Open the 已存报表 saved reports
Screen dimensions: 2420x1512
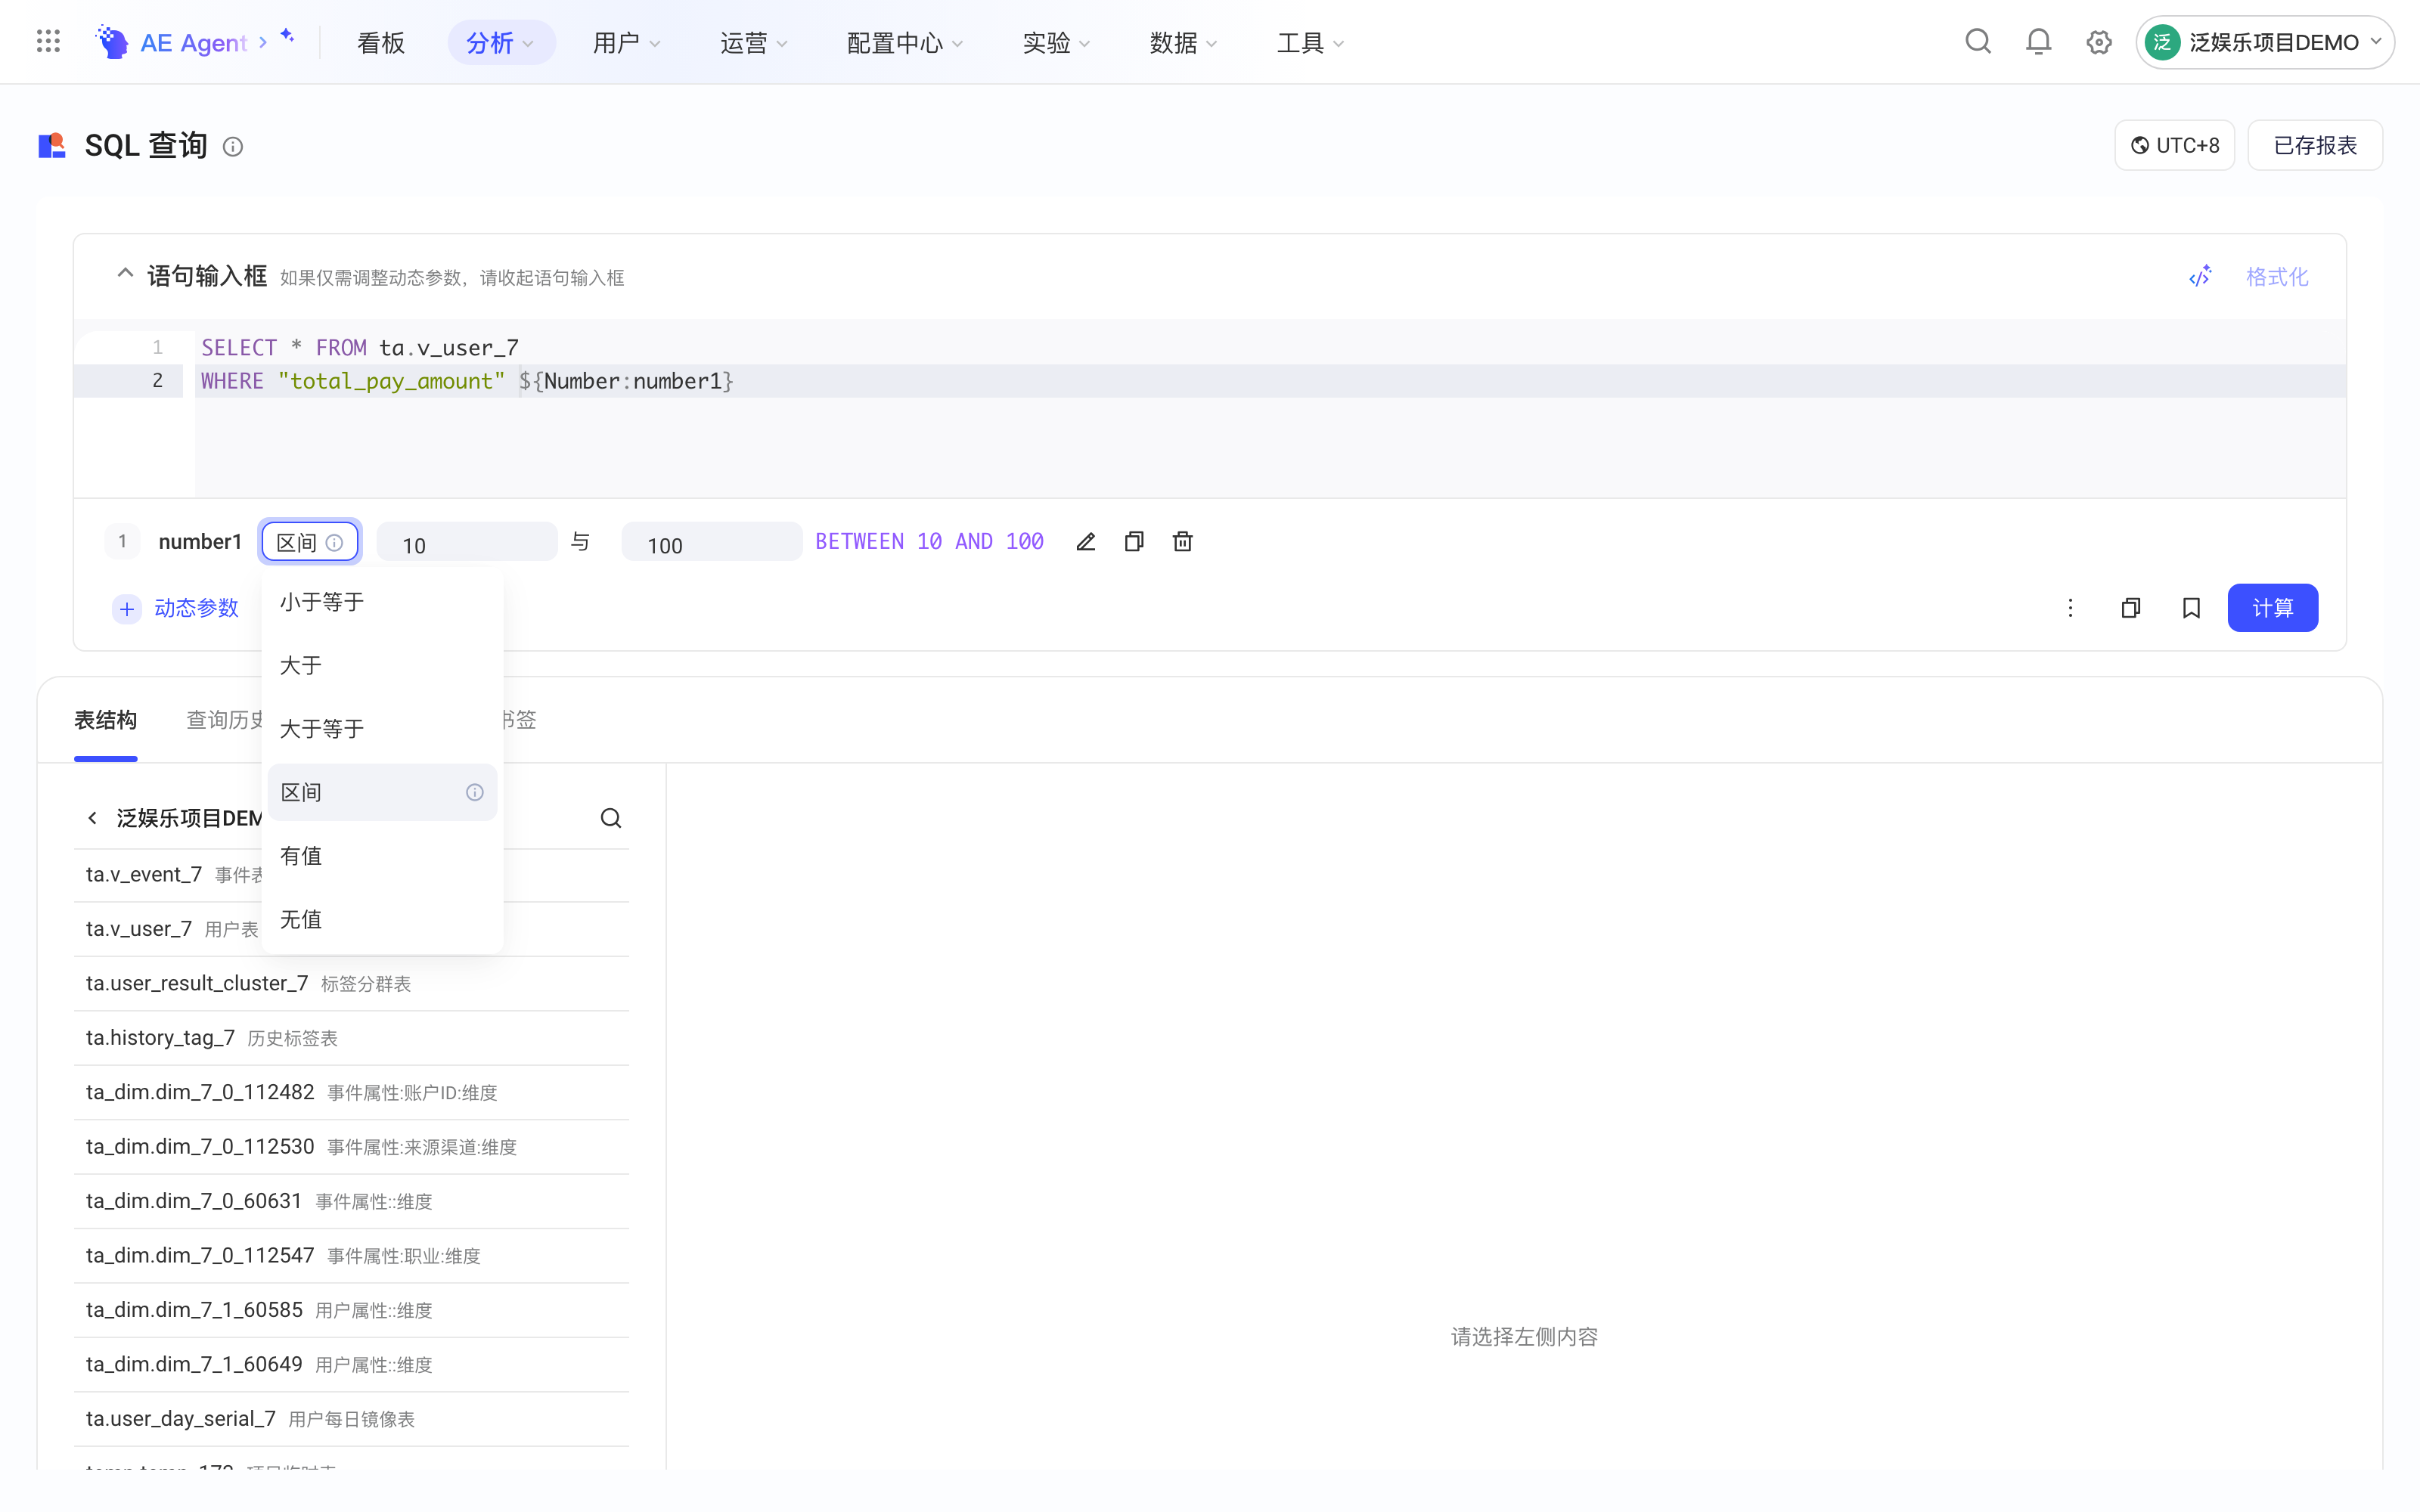click(x=2315, y=146)
